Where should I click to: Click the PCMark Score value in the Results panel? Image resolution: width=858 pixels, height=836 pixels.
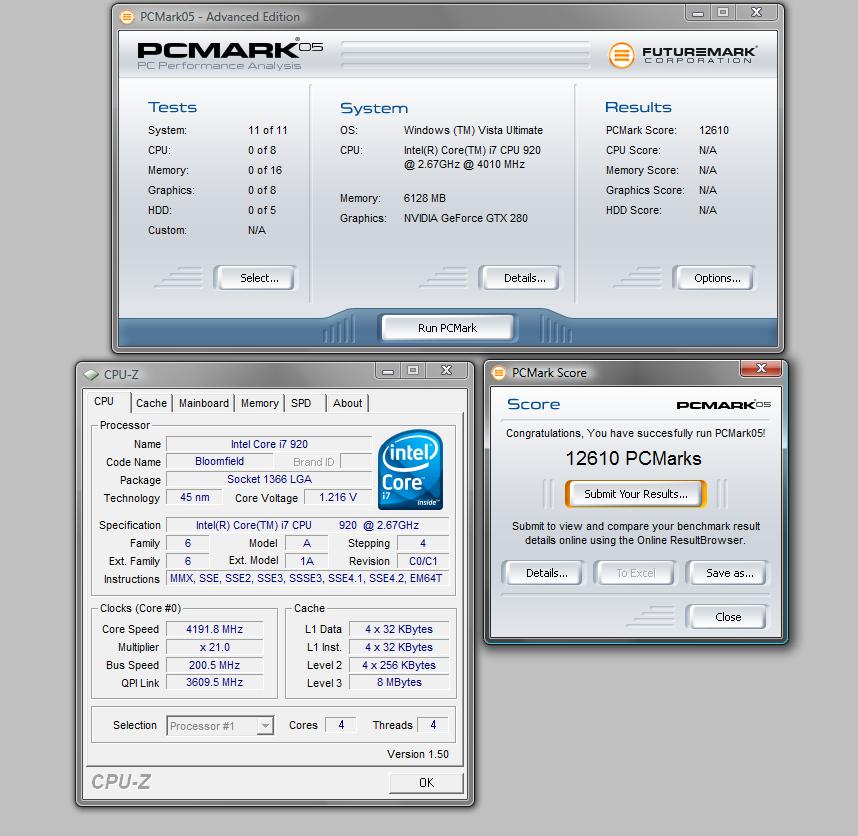click(714, 130)
